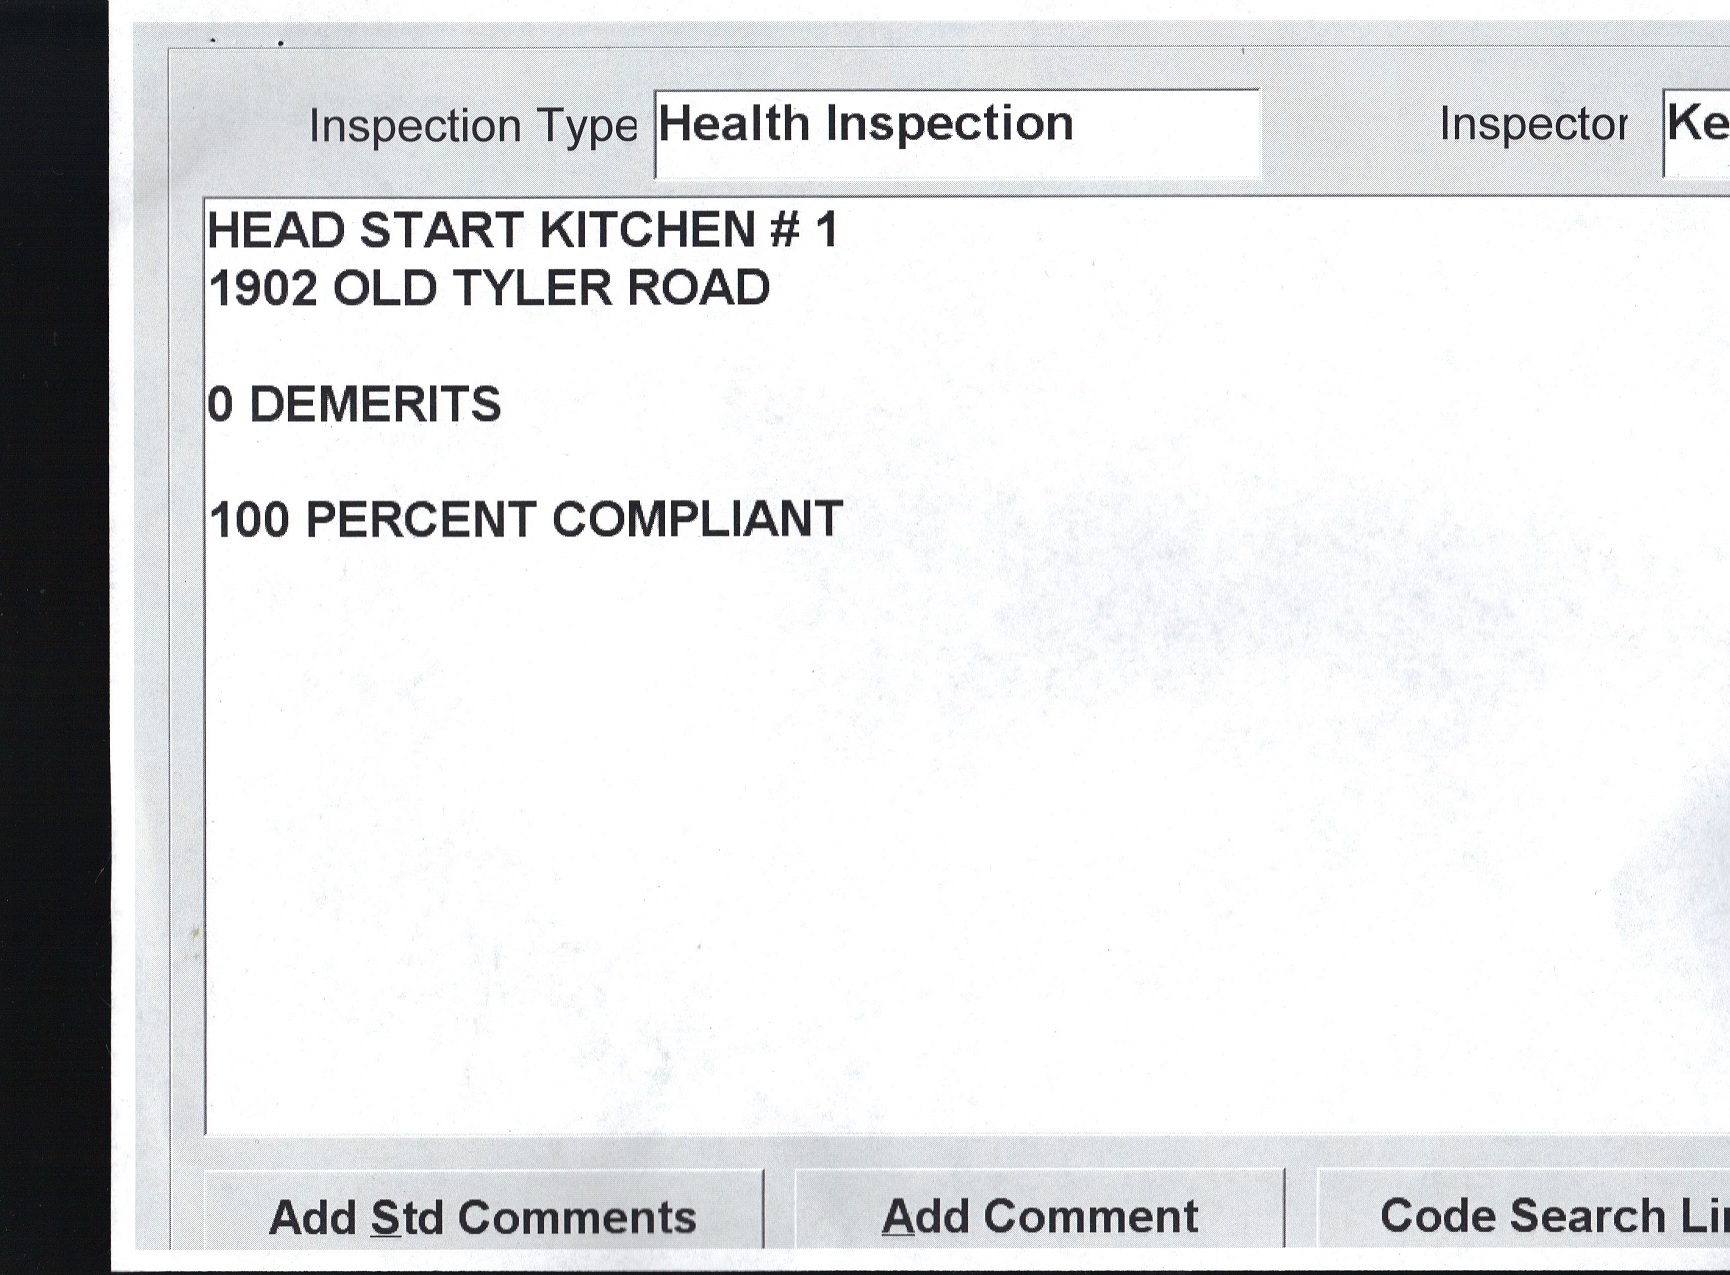1730x1275 pixels.
Task: Click the 1902 OLD TYLER ROAD line
Action: (x=489, y=289)
